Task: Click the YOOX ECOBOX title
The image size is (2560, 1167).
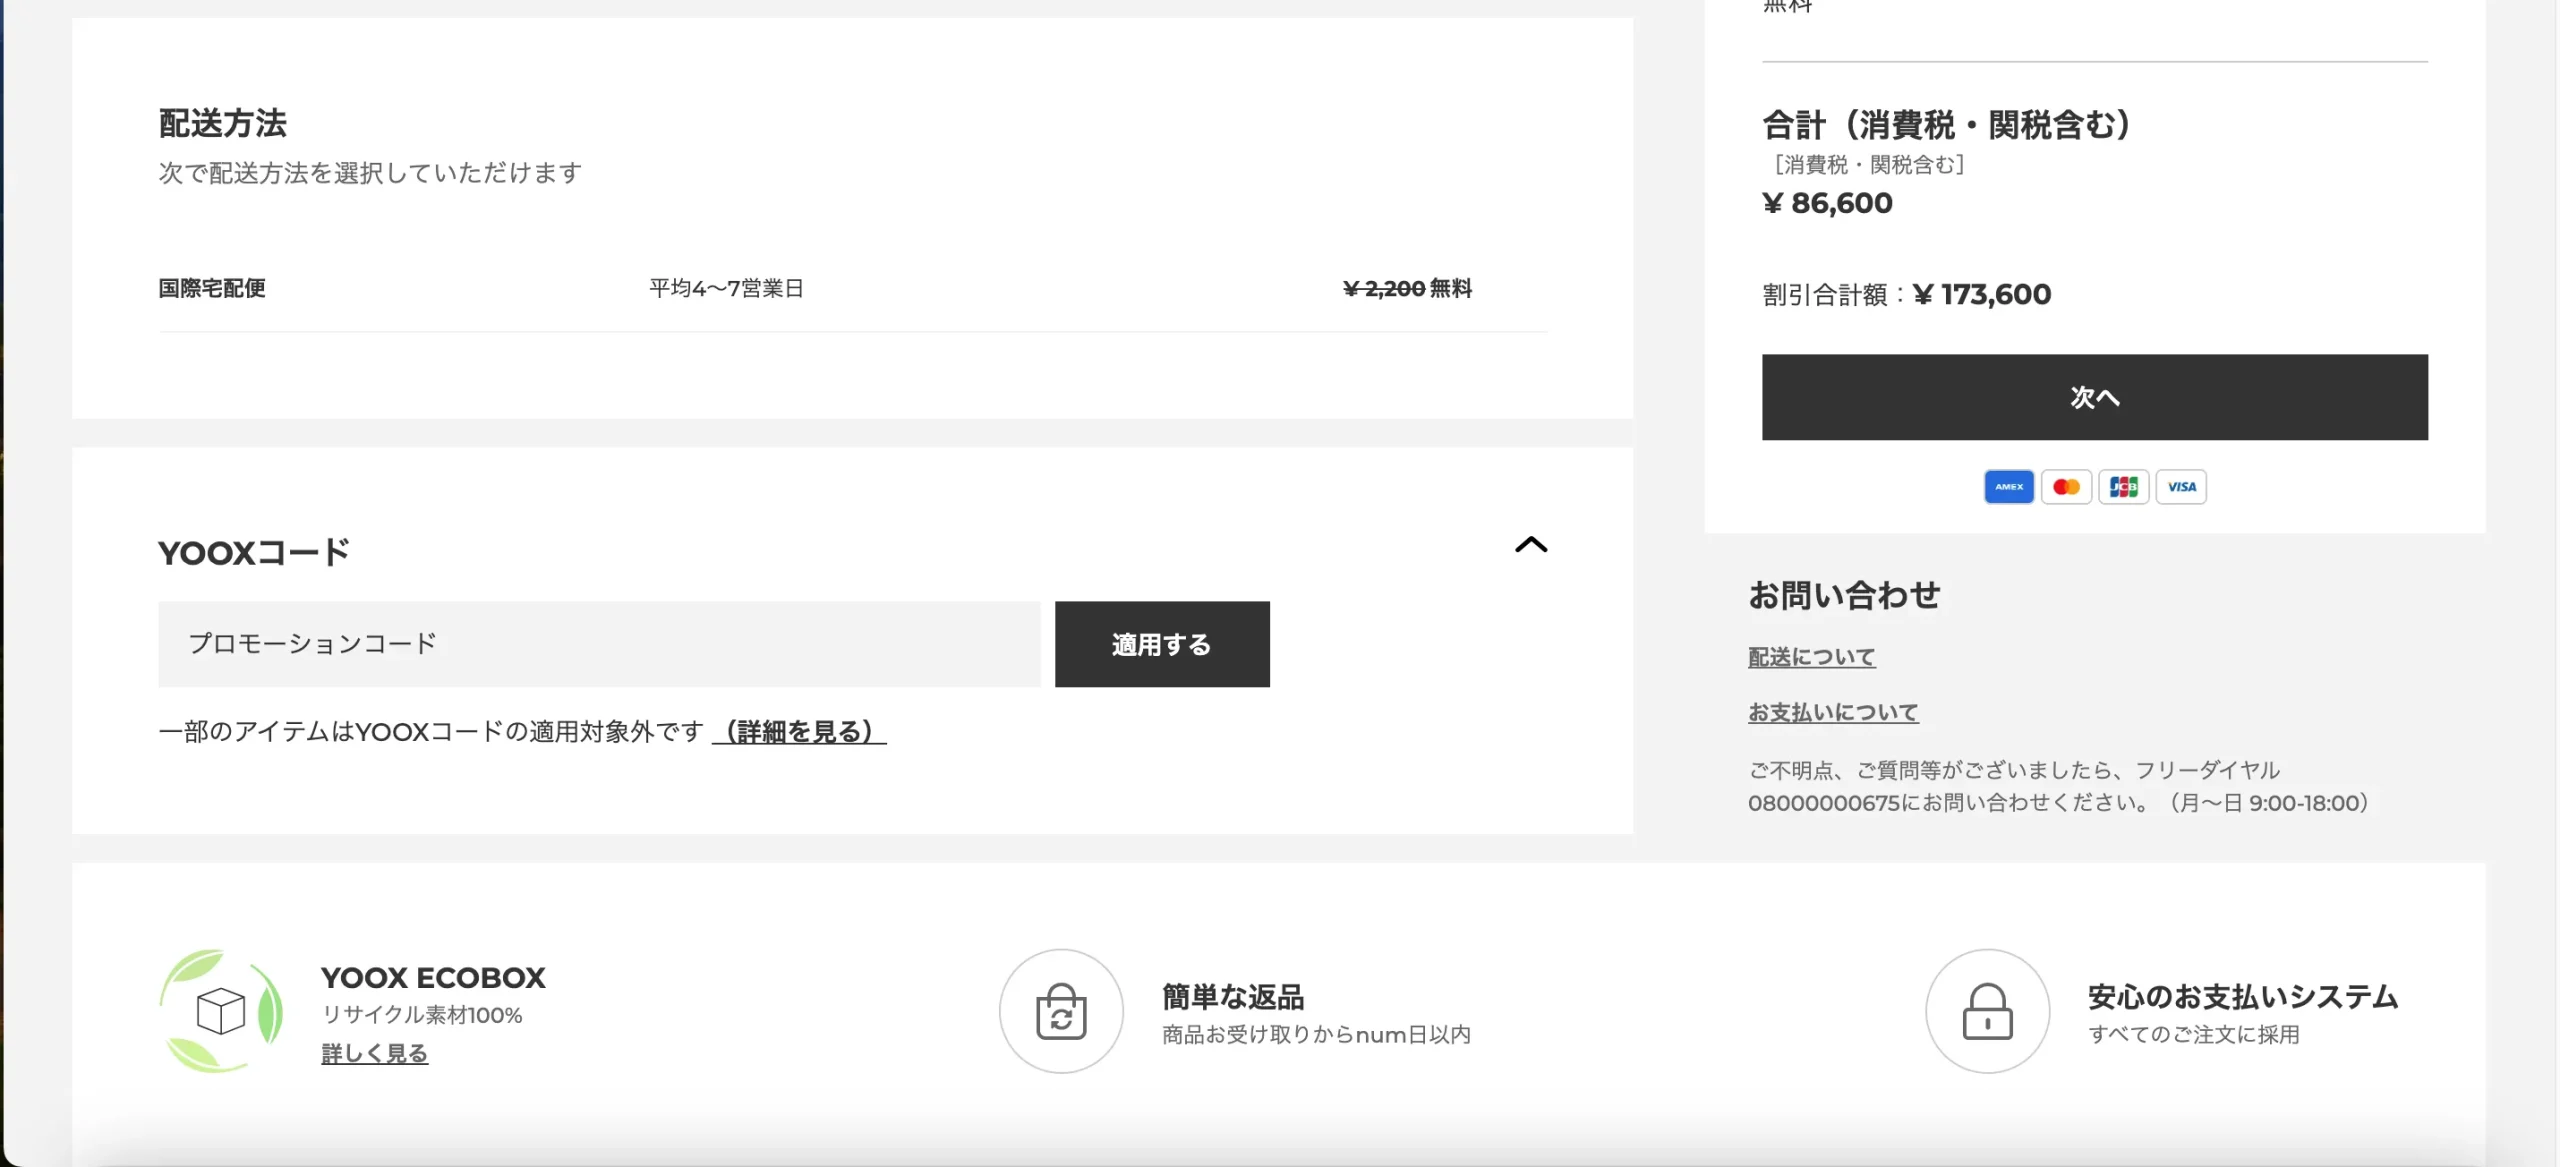Action: 433,977
